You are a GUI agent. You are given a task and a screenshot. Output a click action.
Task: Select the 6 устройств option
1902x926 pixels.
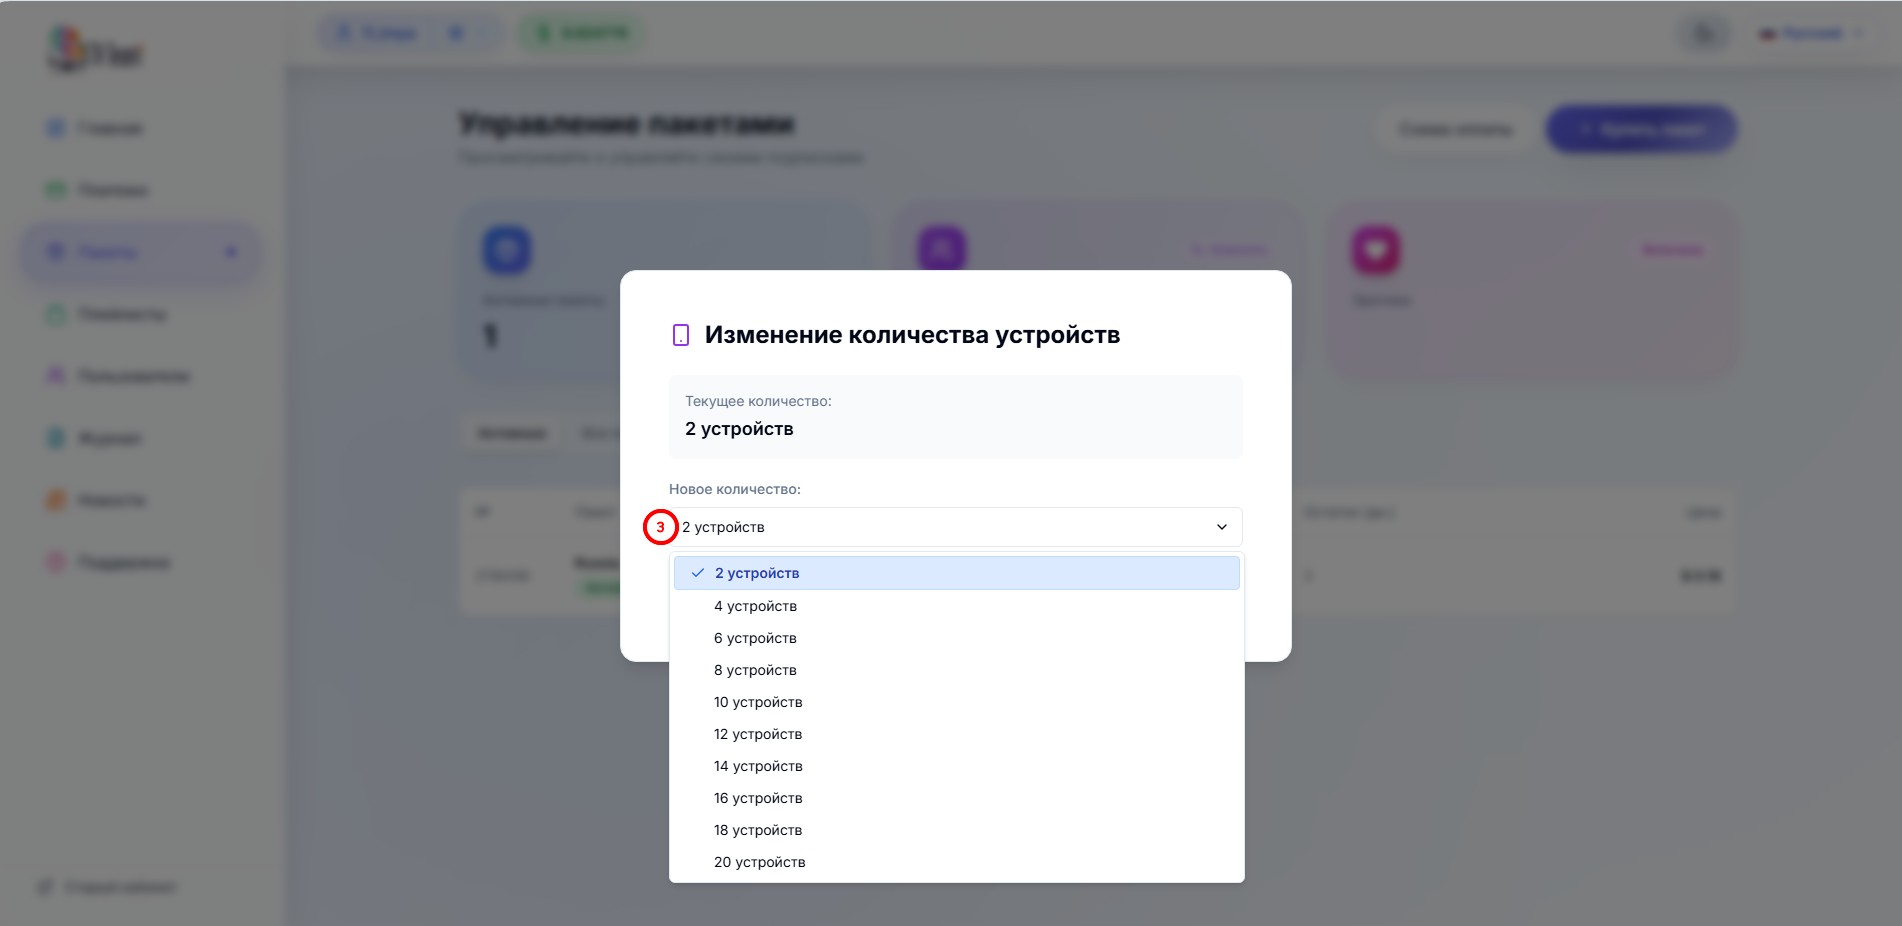(755, 638)
